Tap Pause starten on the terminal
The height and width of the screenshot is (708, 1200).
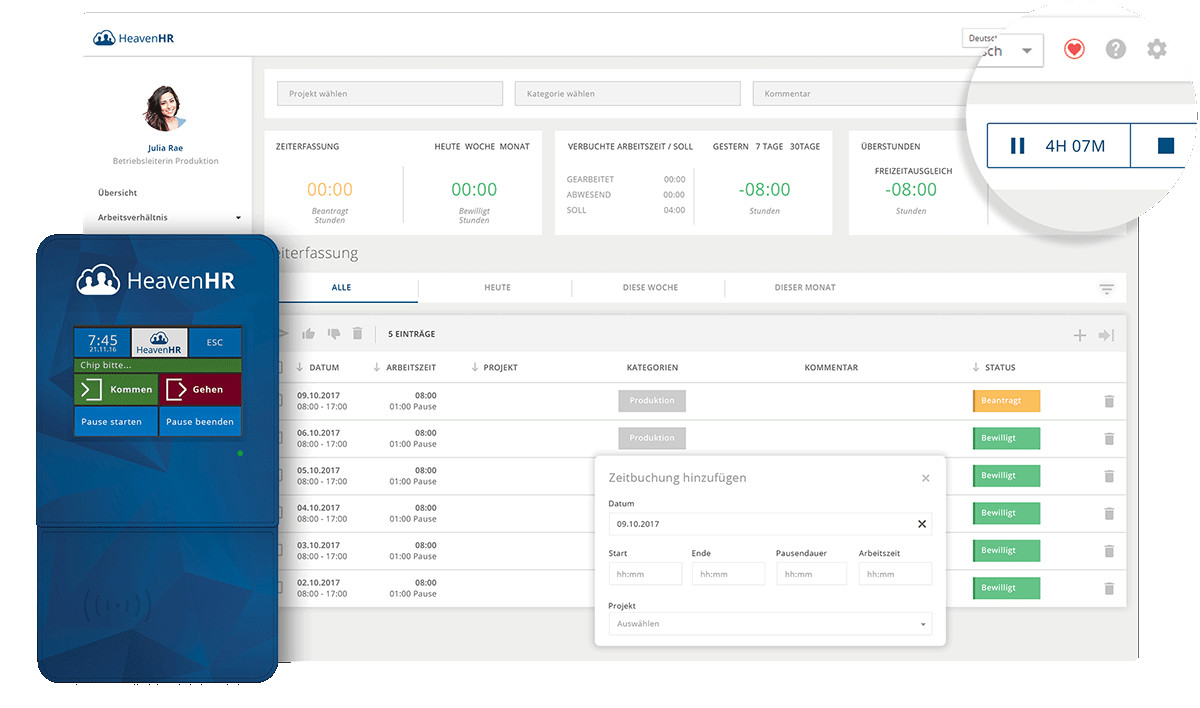click(x=116, y=422)
